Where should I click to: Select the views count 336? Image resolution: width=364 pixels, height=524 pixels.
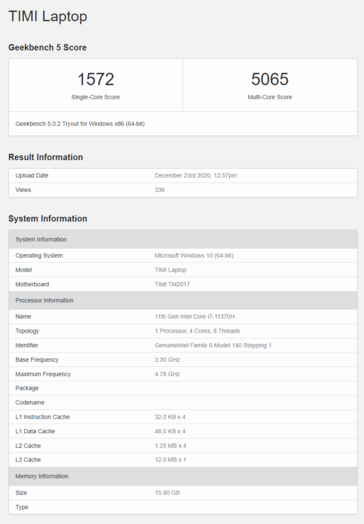tap(160, 190)
